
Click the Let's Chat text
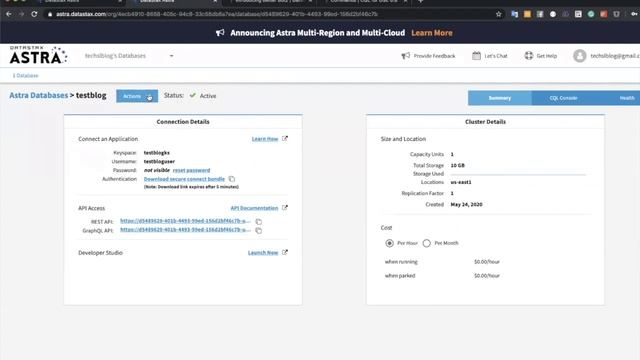(x=496, y=56)
